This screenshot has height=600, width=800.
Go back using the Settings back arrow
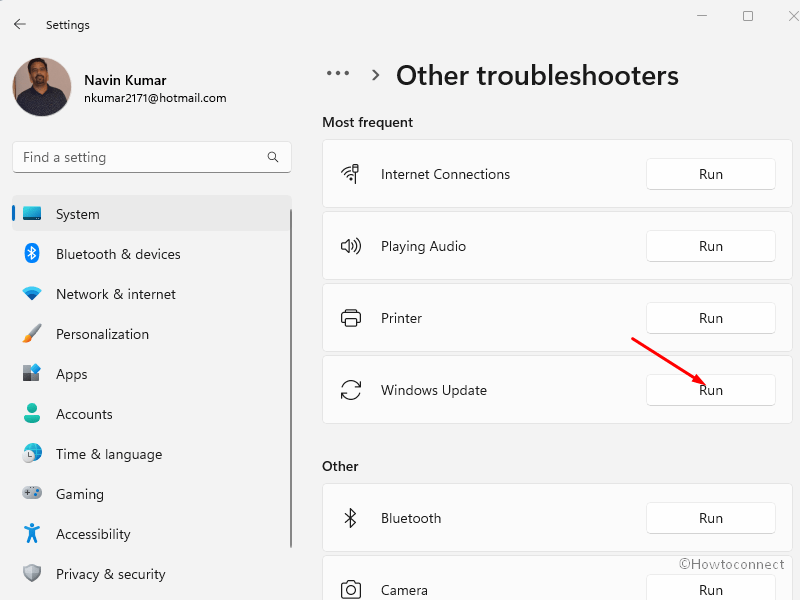pyautogui.click(x=20, y=24)
